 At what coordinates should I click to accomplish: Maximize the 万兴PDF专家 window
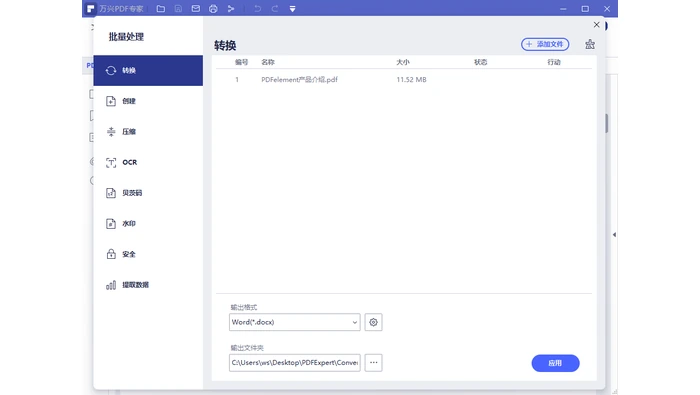(x=585, y=8)
